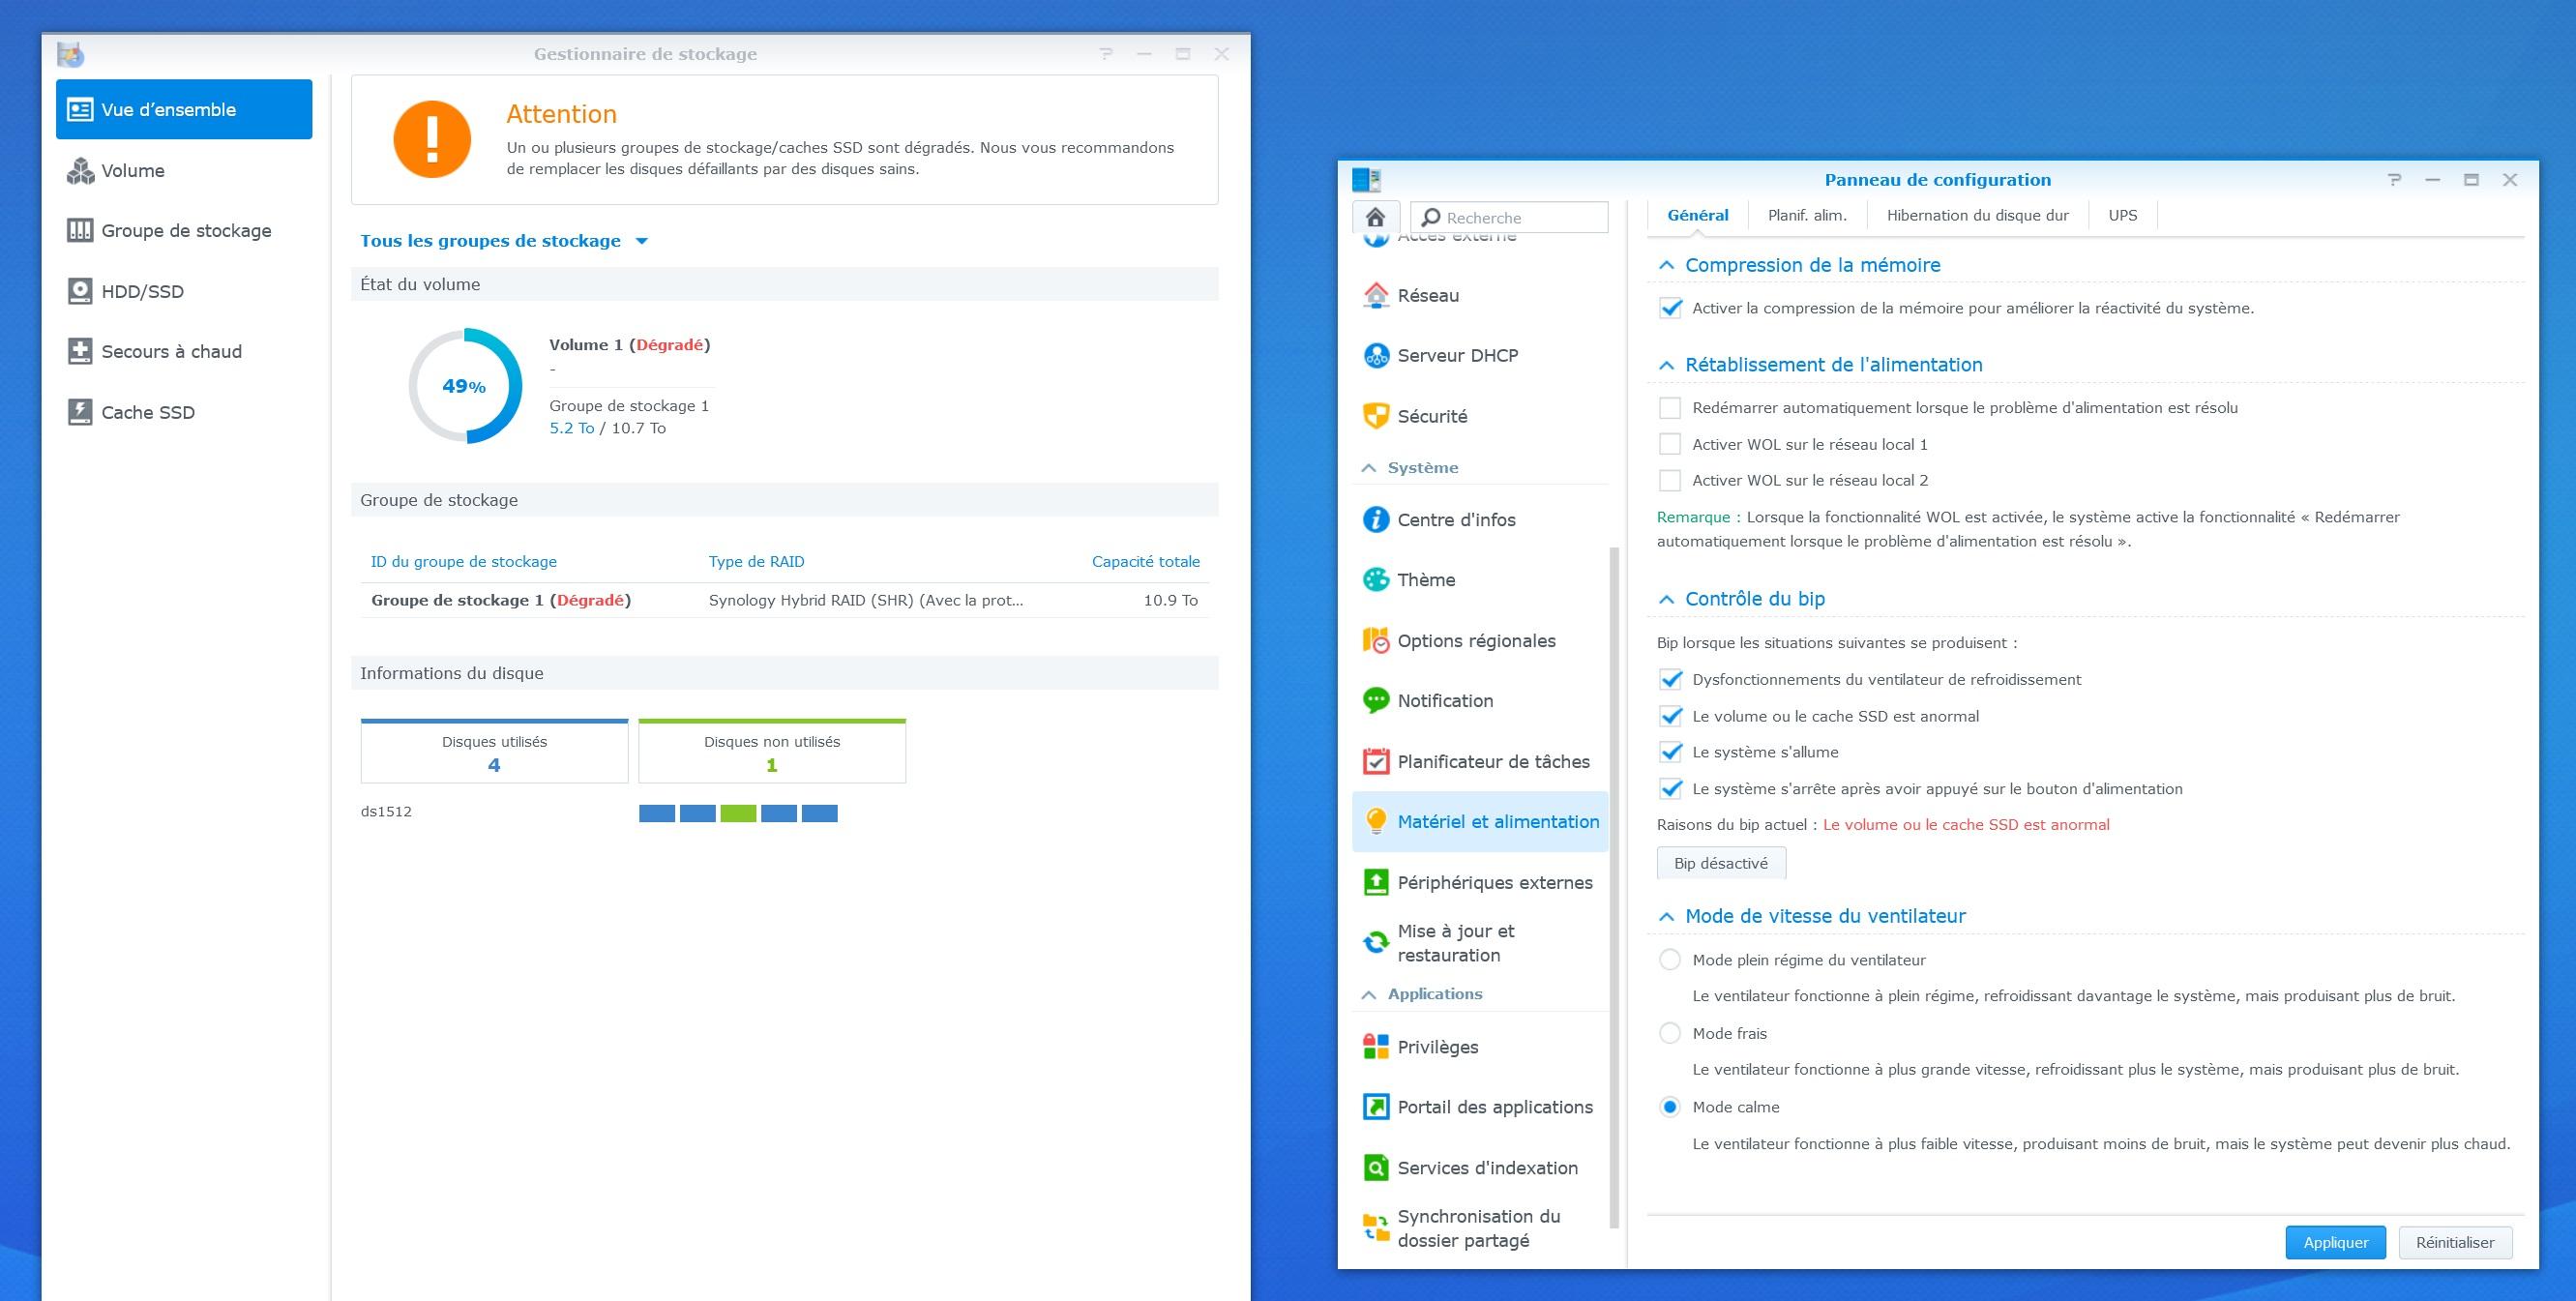2576x1301 pixels.
Task: Open the Volume section icon
Action: point(80,171)
